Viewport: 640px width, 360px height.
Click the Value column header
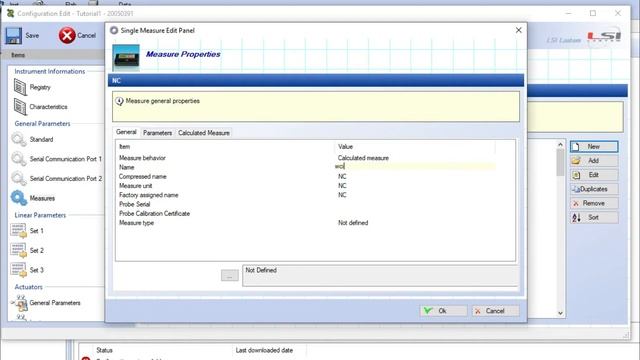415,147
